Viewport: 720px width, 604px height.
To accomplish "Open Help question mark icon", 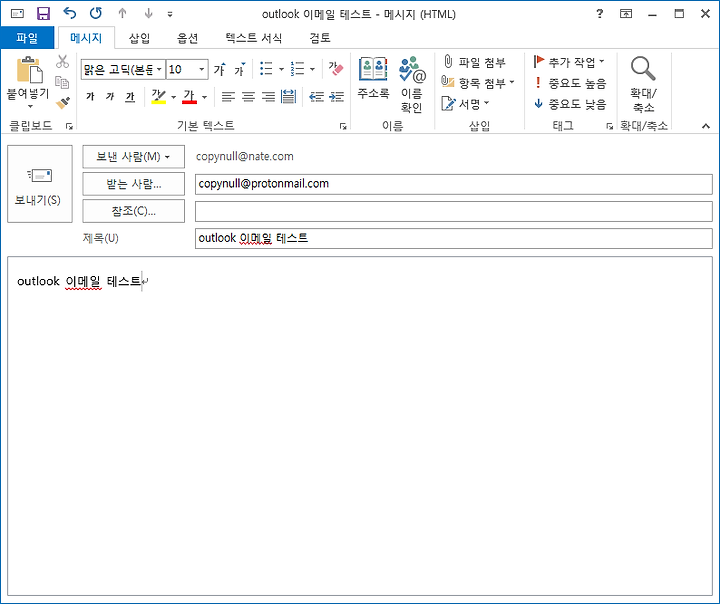I will coord(599,14).
